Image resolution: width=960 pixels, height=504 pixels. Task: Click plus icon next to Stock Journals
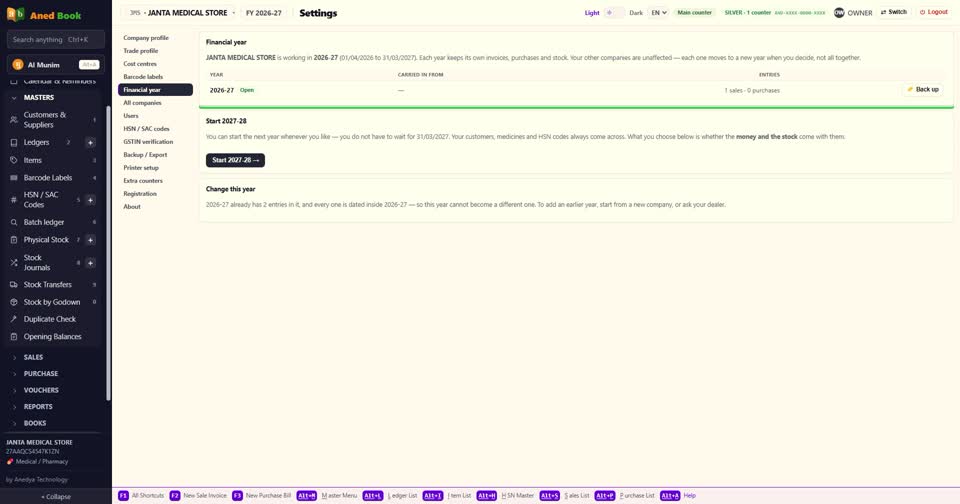click(x=90, y=263)
